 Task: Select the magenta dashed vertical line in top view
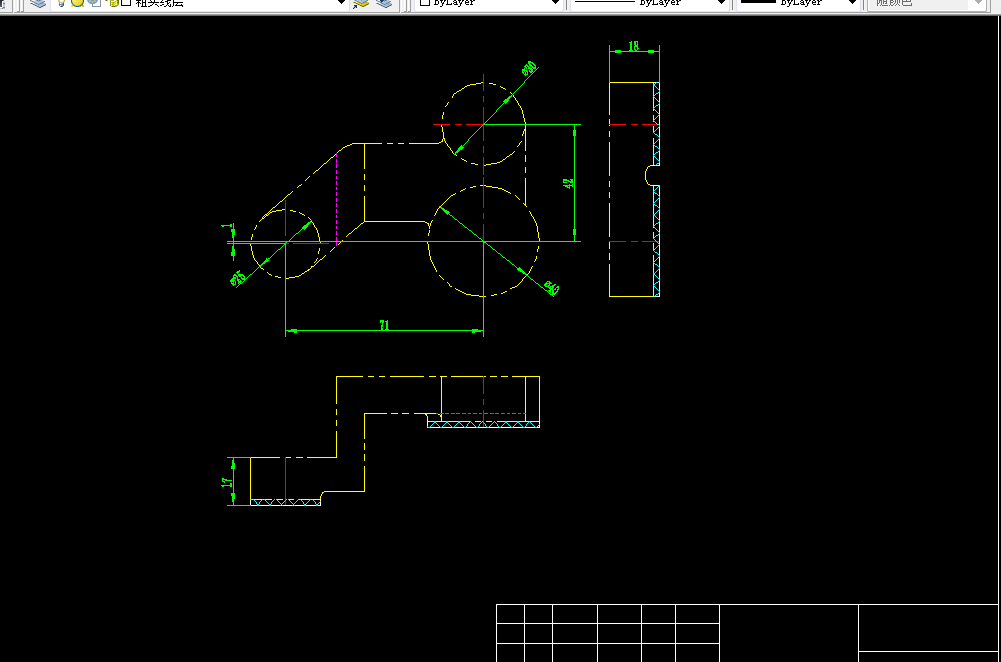tap(336, 200)
